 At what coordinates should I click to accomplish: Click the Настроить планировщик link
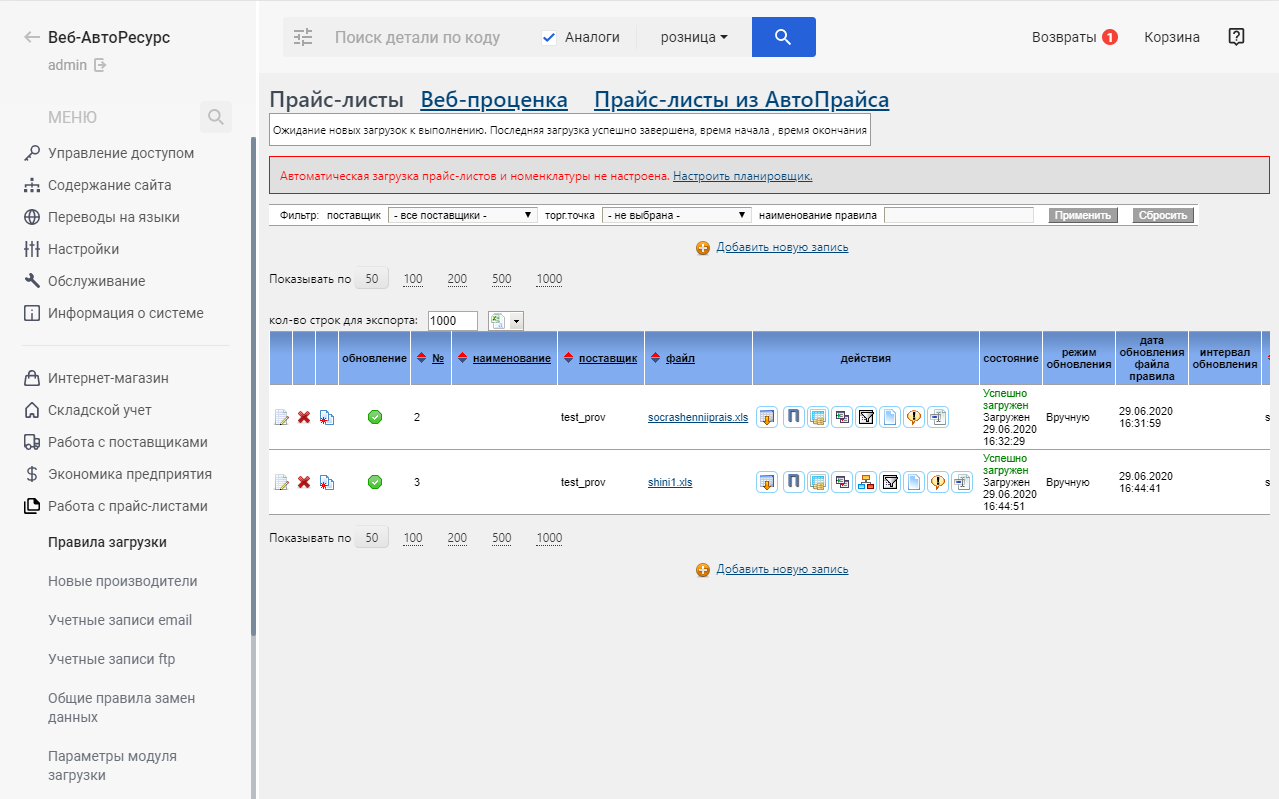(742, 176)
